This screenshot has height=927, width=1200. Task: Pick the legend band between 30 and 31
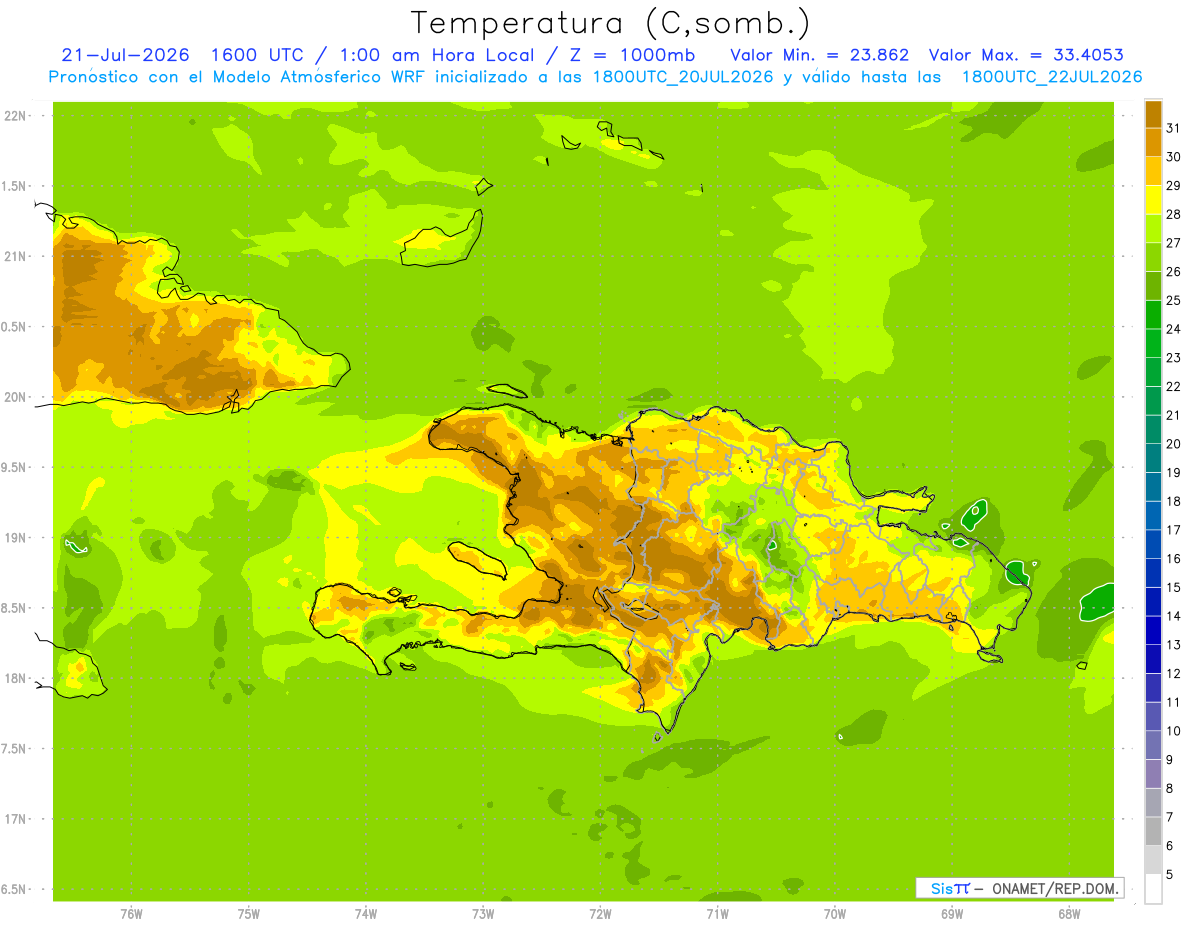(x=1153, y=142)
